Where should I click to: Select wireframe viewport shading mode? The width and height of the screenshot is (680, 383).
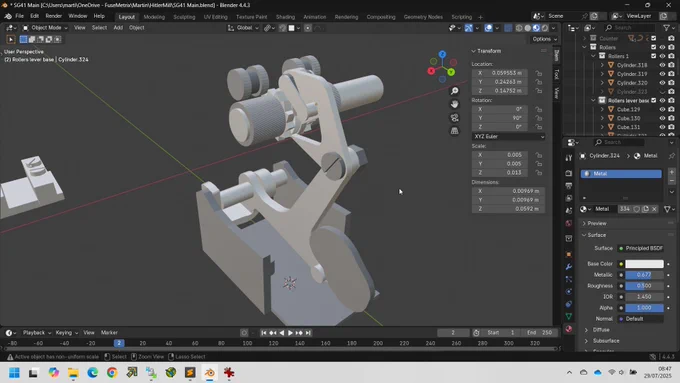pyautogui.click(x=519, y=28)
